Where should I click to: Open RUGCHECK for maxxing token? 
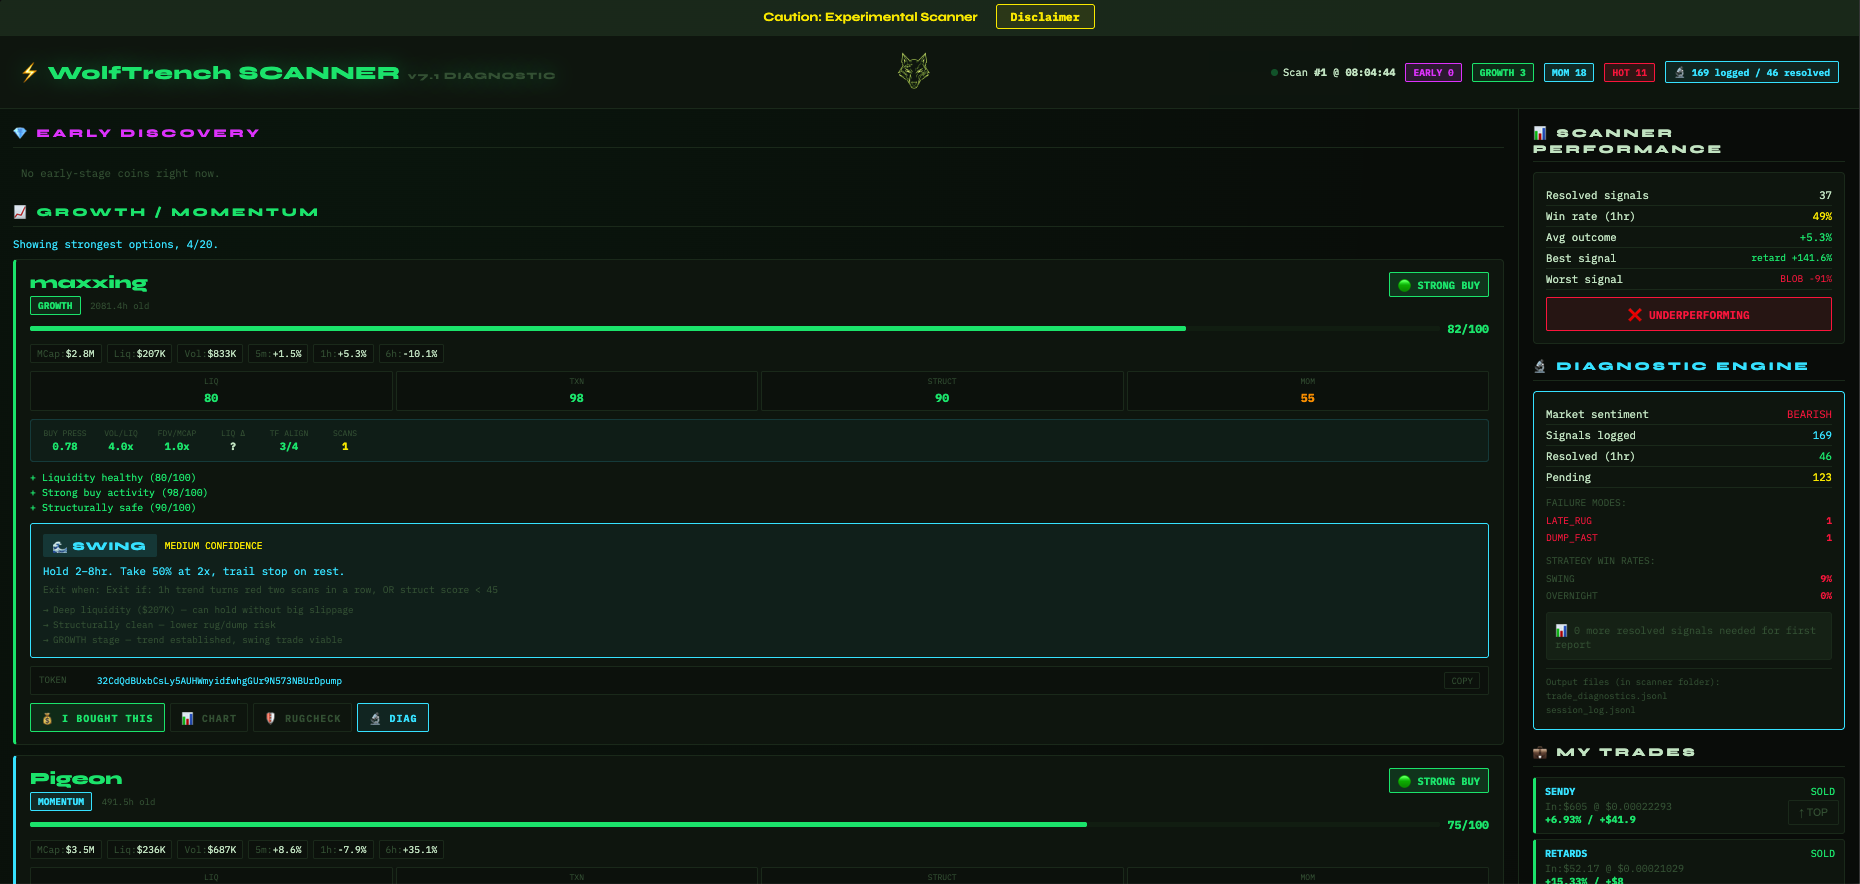pyautogui.click(x=302, y=718)
